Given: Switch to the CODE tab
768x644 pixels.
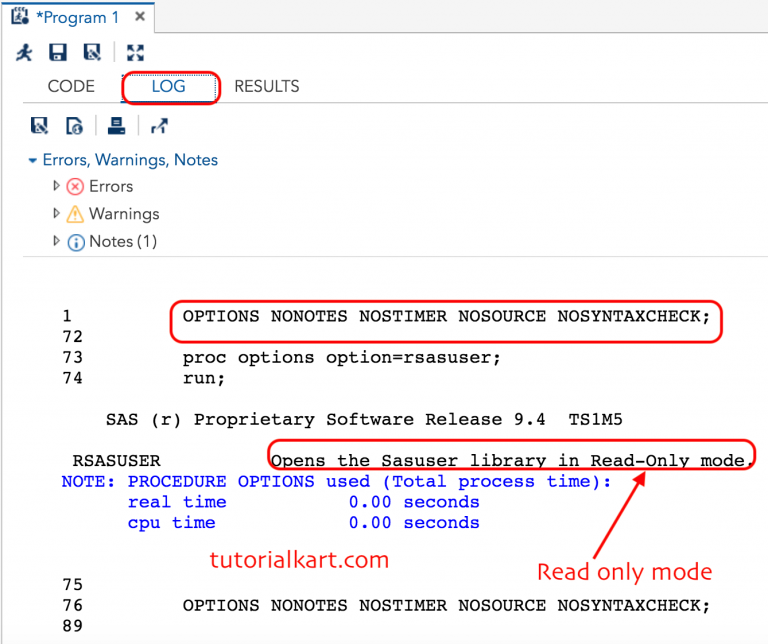Looking at the screenshot, I should point(71,87).
